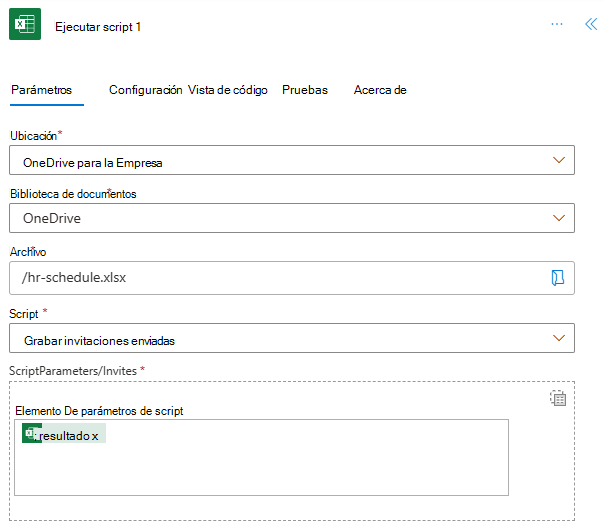The image size is (604, 530).
Task: Open the file picker icon in Archivo
Action: click(x=557, y=278)
